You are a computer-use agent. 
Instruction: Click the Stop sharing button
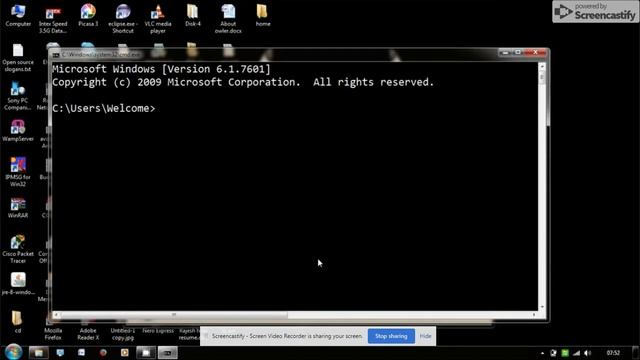click(391, 336)
